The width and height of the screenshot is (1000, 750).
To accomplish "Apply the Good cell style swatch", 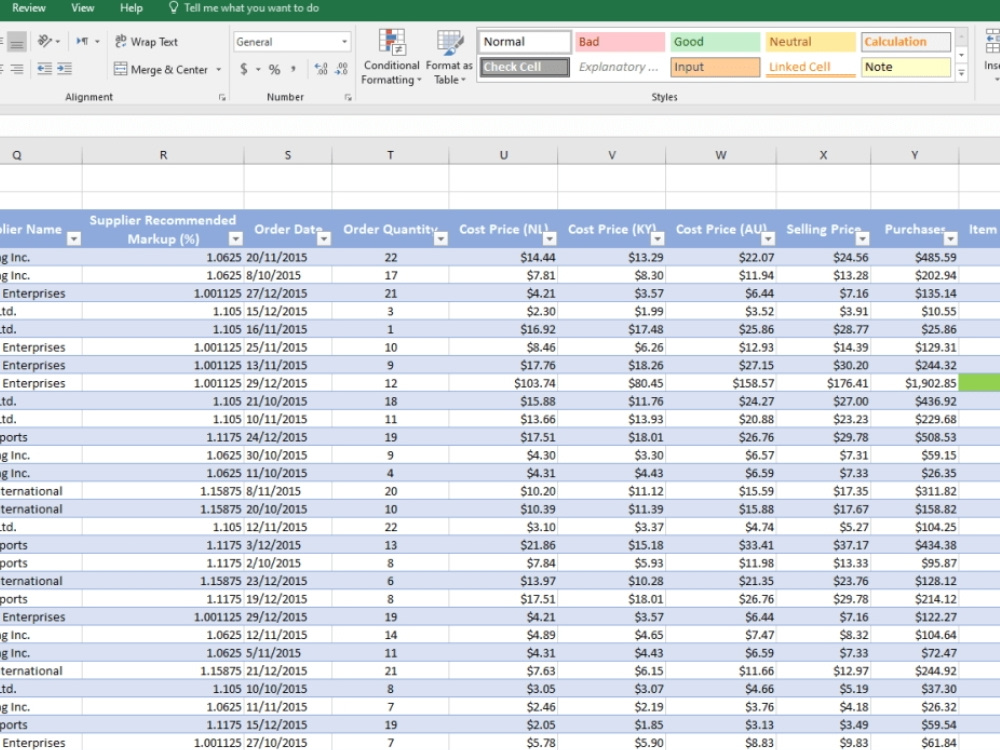I will click(x=714, y=41).
